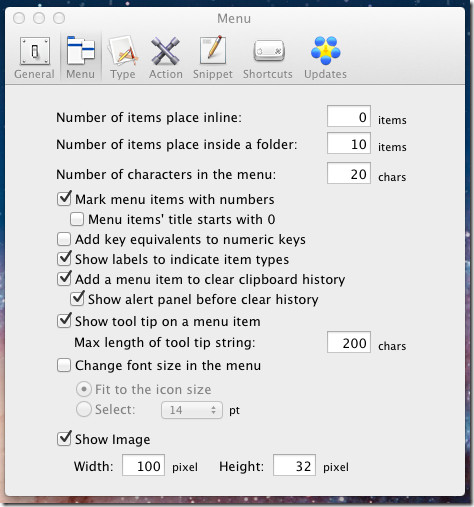Open the Type preferences icon
474x507 pixels.
point(123,50)
